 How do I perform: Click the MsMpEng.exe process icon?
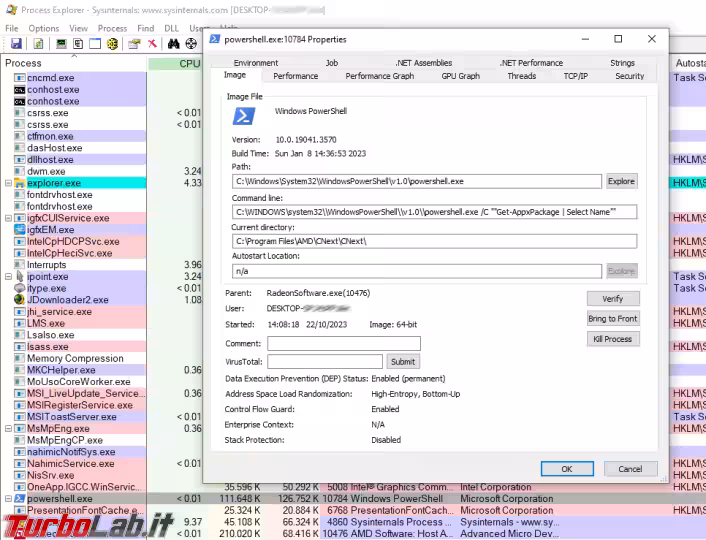coord(19,428)
